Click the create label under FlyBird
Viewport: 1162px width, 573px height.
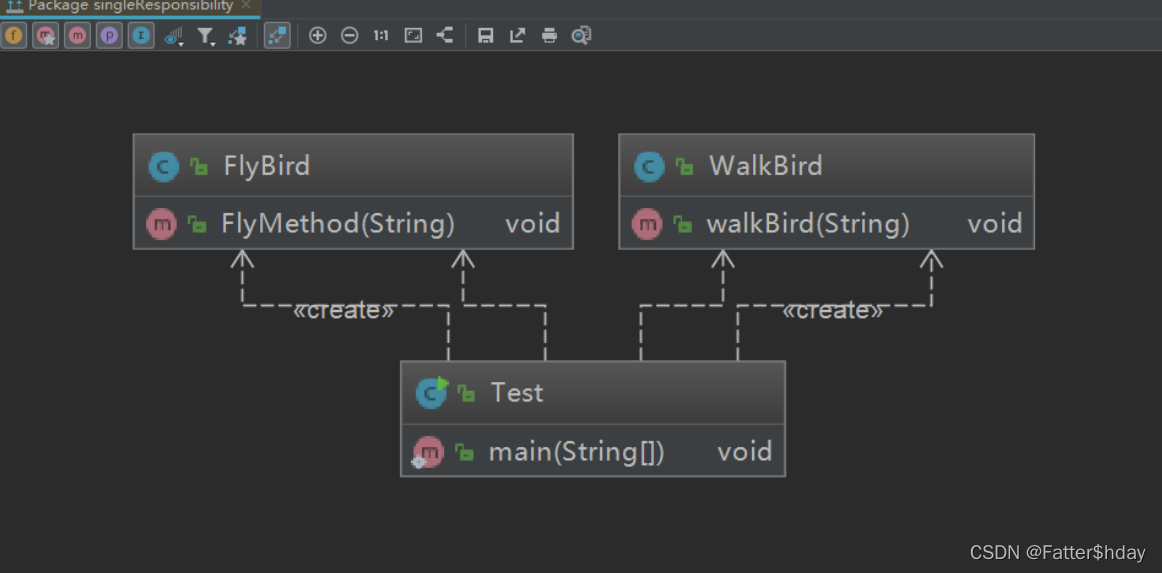tap(344, 311)
